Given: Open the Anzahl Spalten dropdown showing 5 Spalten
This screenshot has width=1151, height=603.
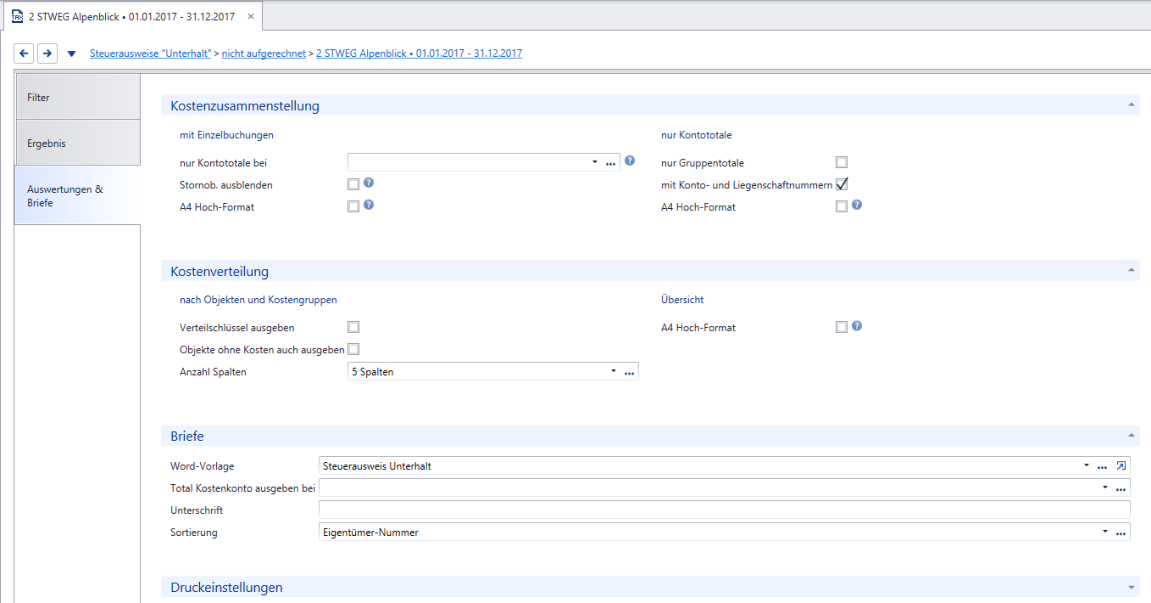Looking at the screenshot, I should [613, 372].
